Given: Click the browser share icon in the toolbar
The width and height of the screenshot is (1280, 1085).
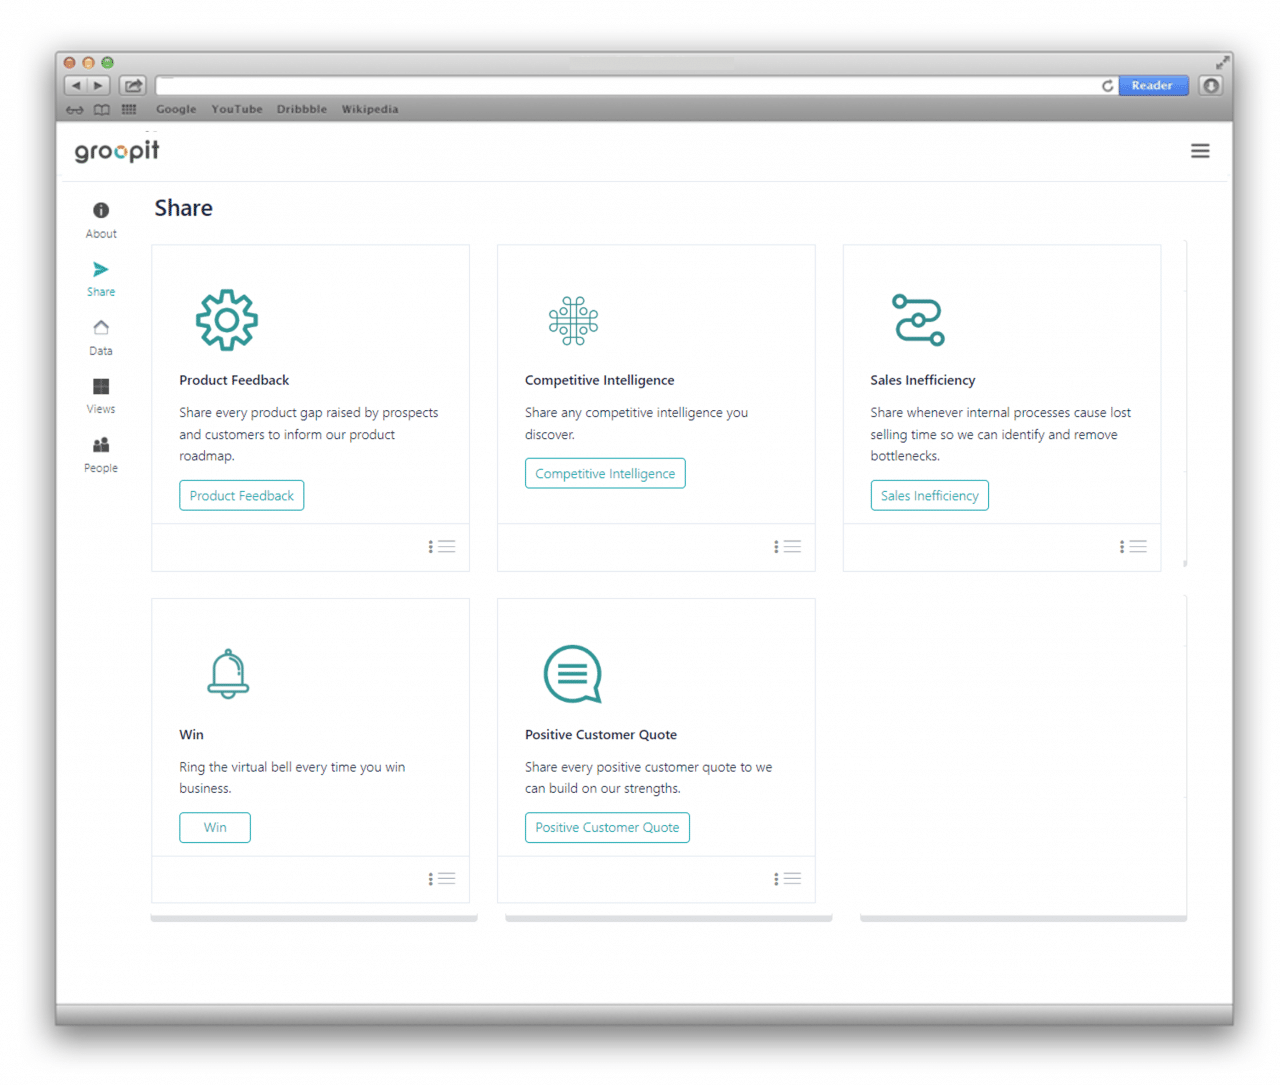Looking at the screenshot, I should (x=132, y=85).
